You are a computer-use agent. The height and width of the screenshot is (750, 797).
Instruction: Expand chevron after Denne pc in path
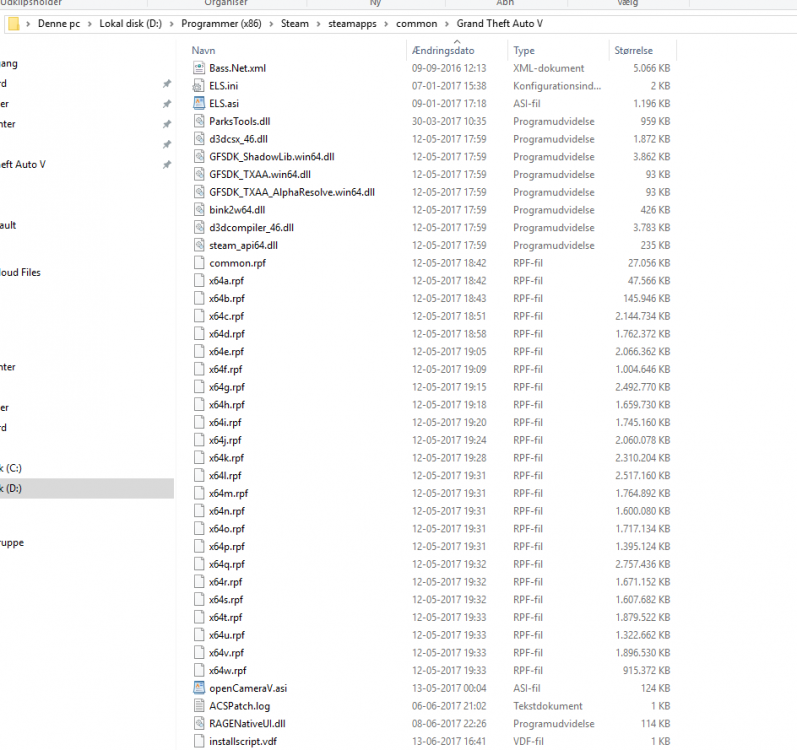pyautogui.click(x=89, y=24)
